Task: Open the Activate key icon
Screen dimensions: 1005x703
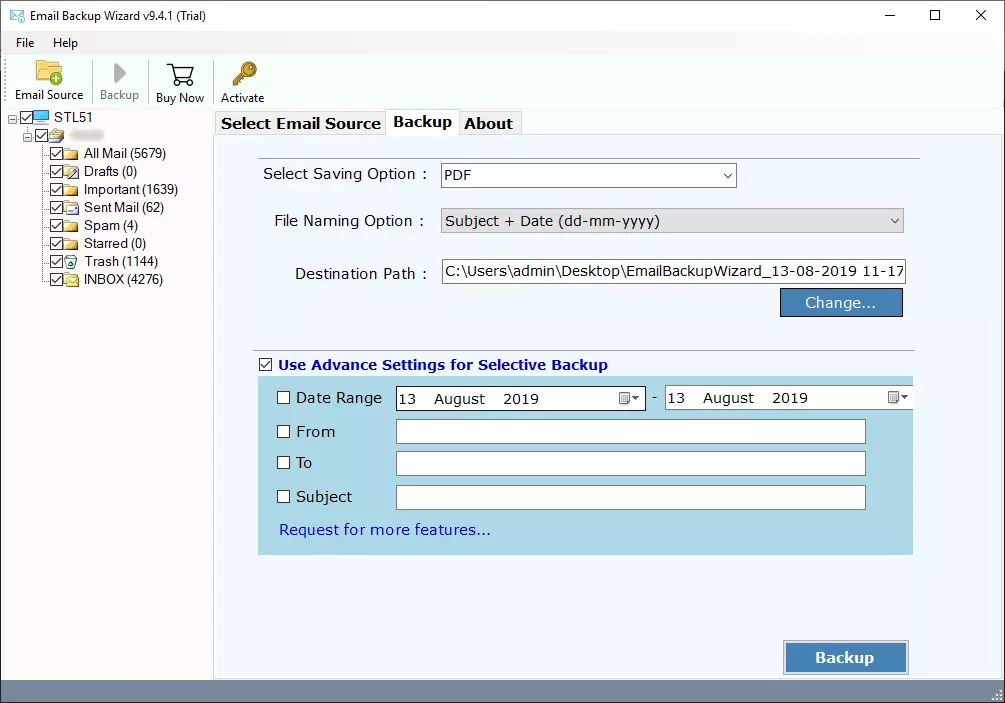Action: 243,75
